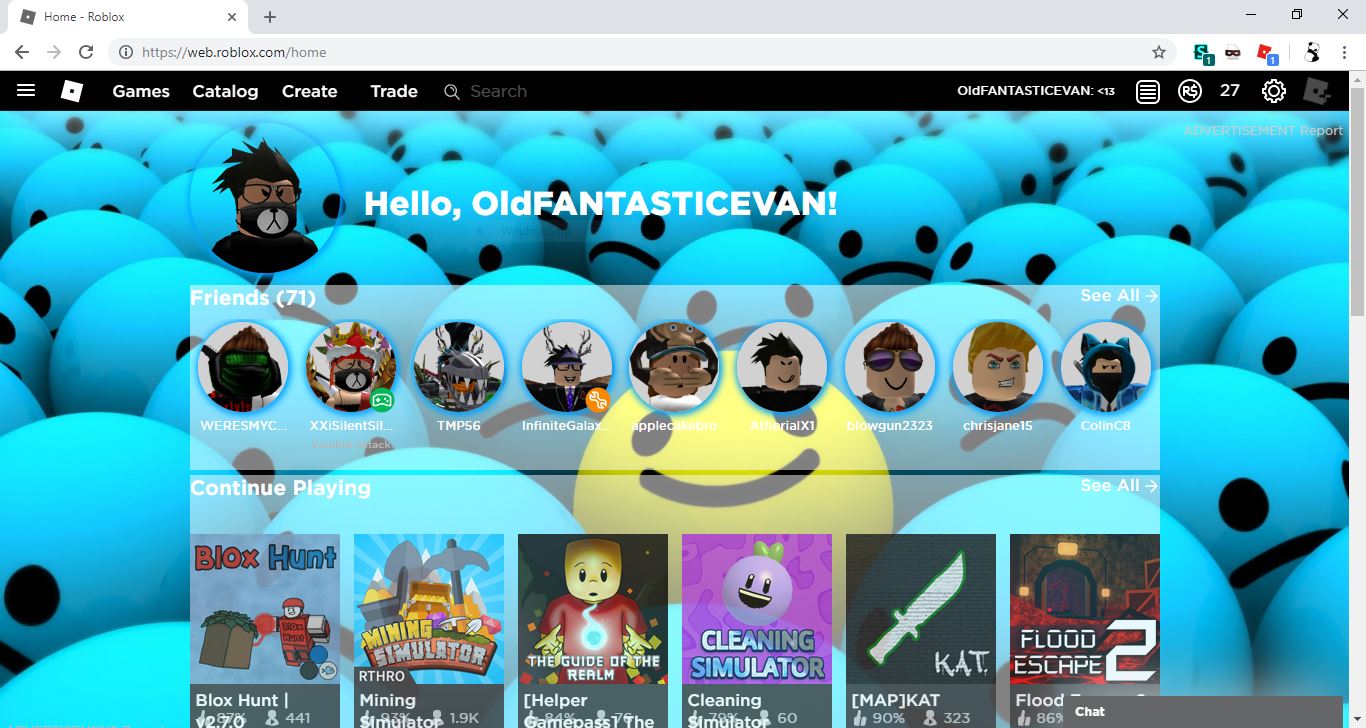Open the Chat bar
The image size is (1366, 728).
1202,712
